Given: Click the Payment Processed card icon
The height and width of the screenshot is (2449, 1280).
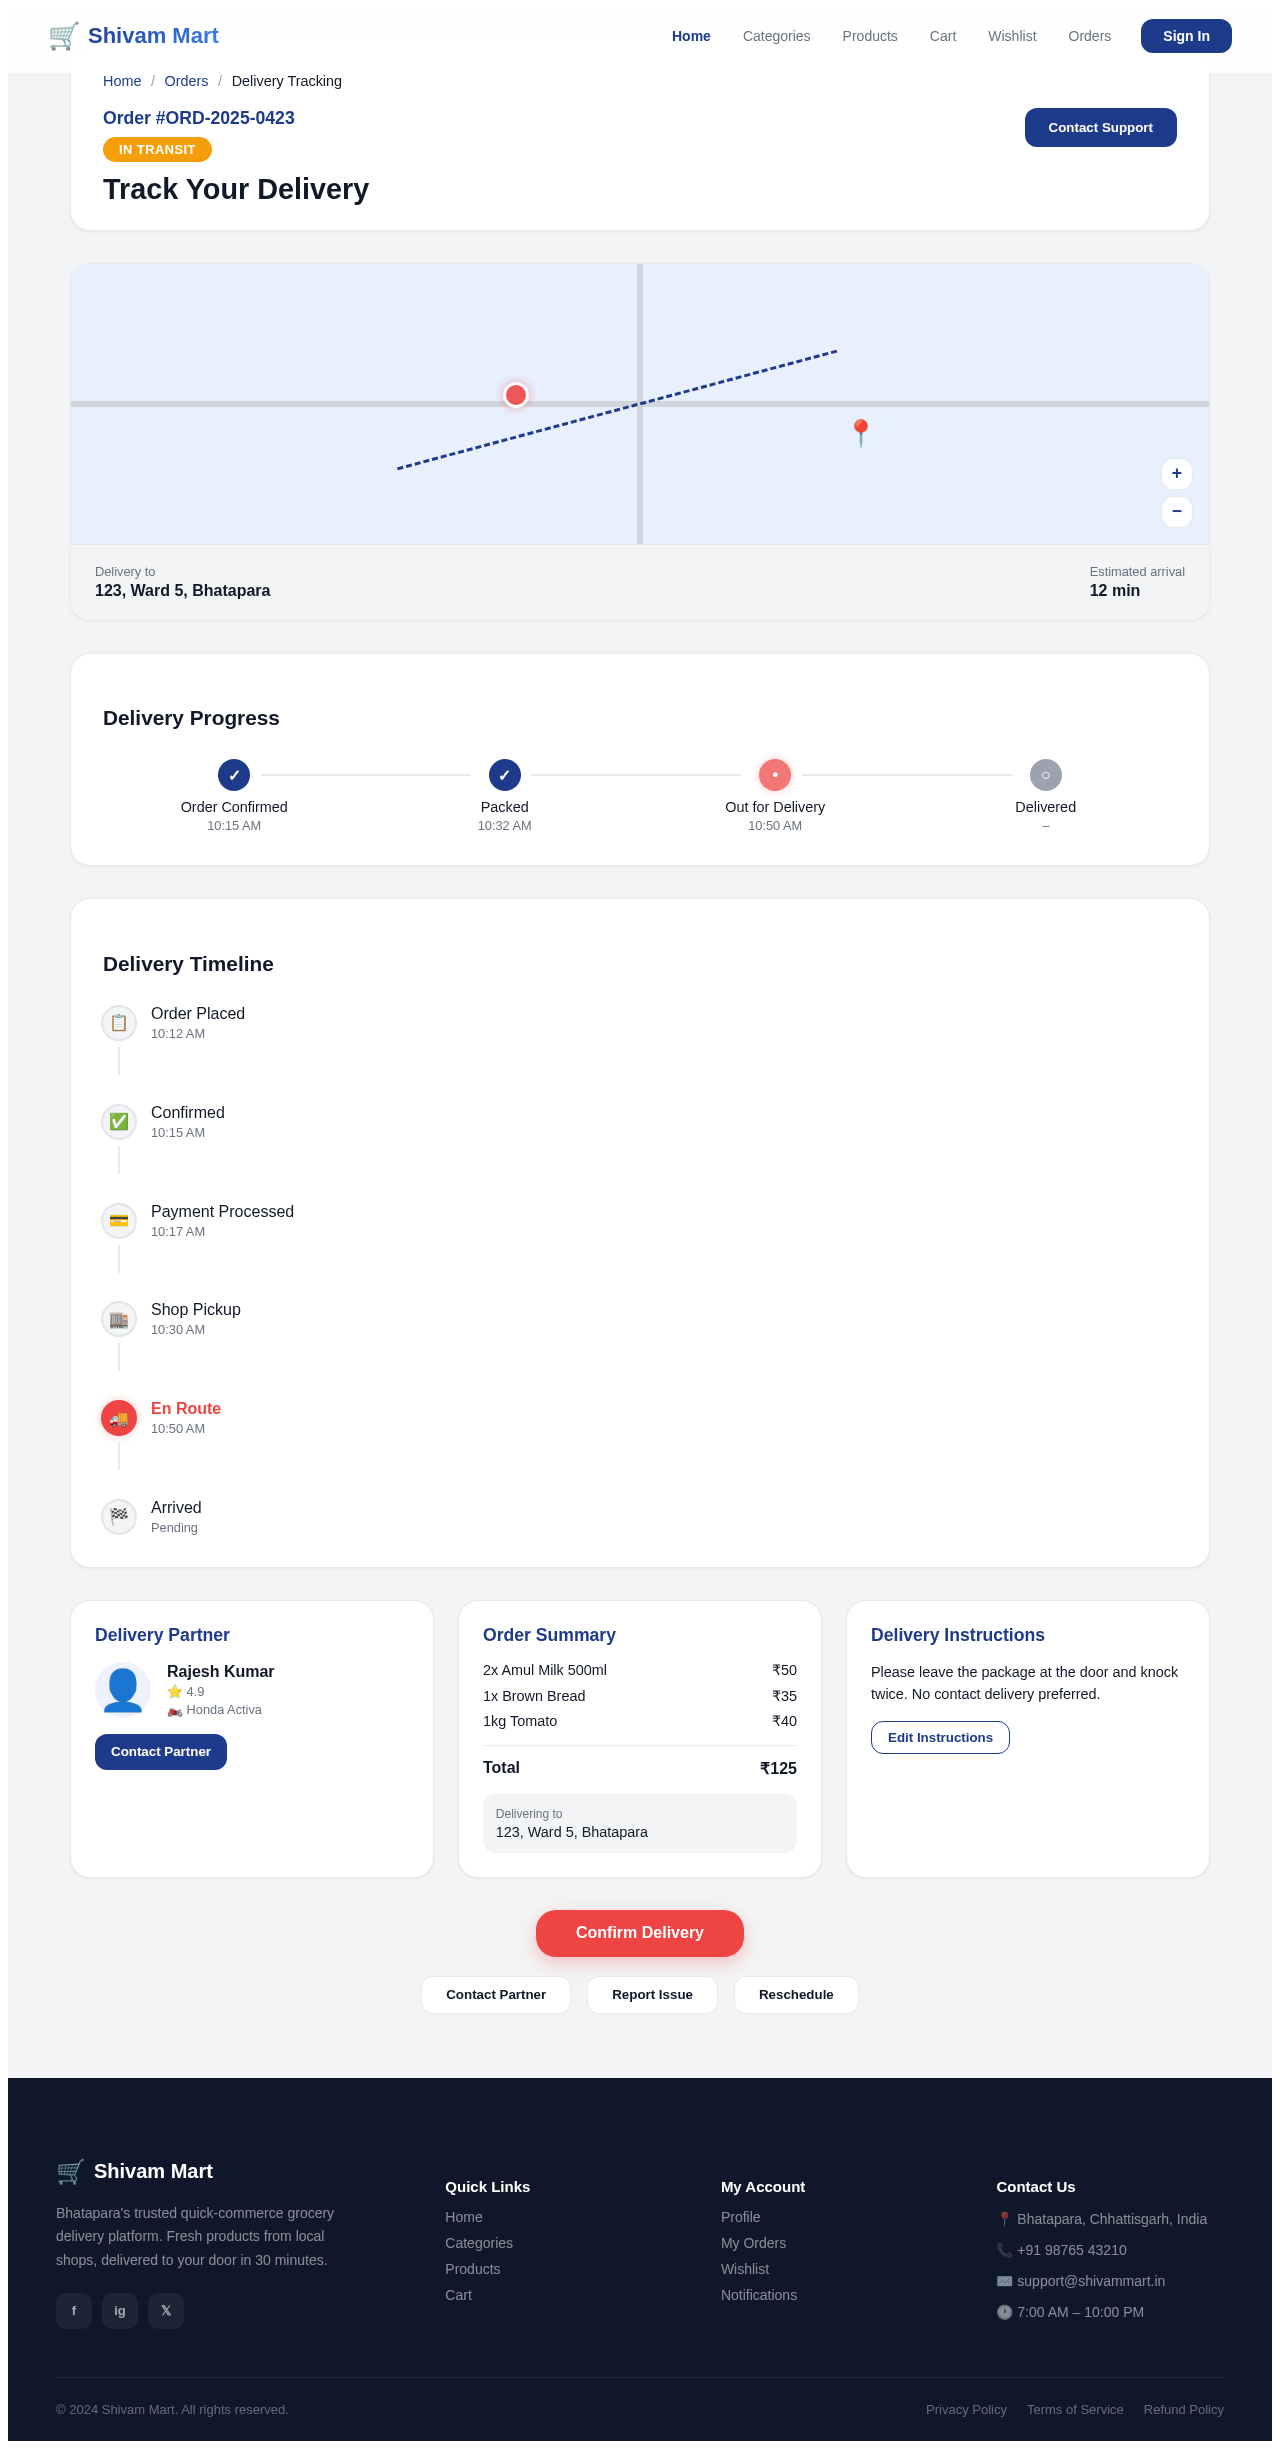Looking at the screenshot, I should click(119, 1221).
